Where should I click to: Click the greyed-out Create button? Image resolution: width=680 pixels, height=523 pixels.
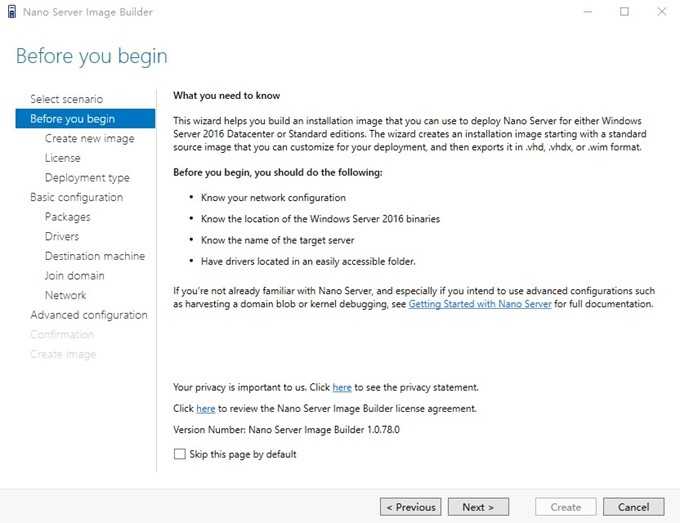566,507
